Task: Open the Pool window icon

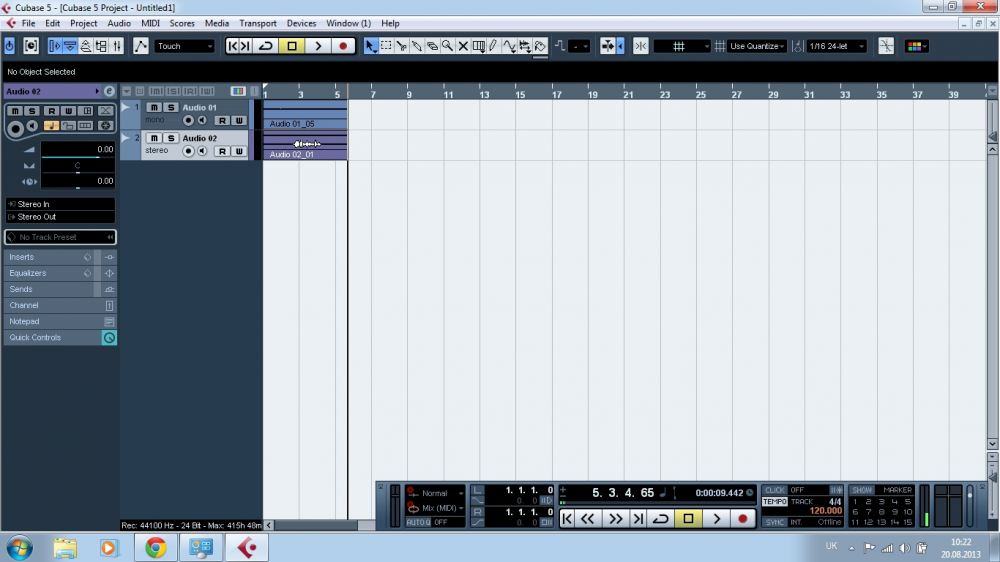Action: point(101,46)
